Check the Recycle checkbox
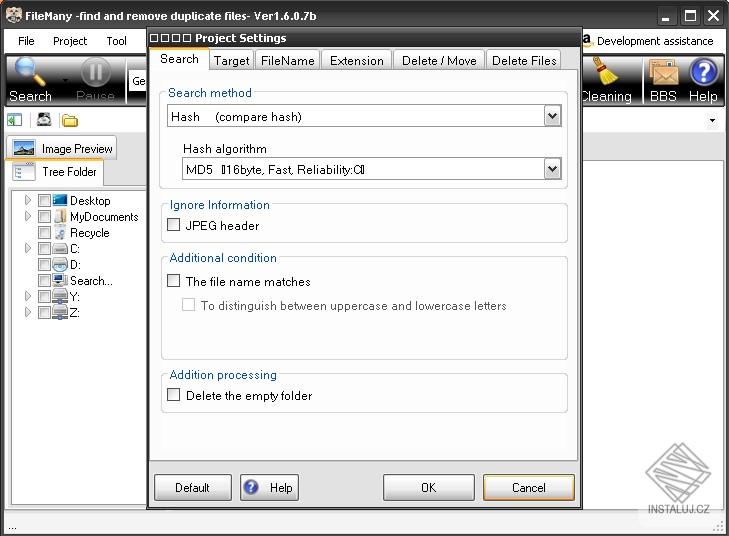 tap(44, 232)
